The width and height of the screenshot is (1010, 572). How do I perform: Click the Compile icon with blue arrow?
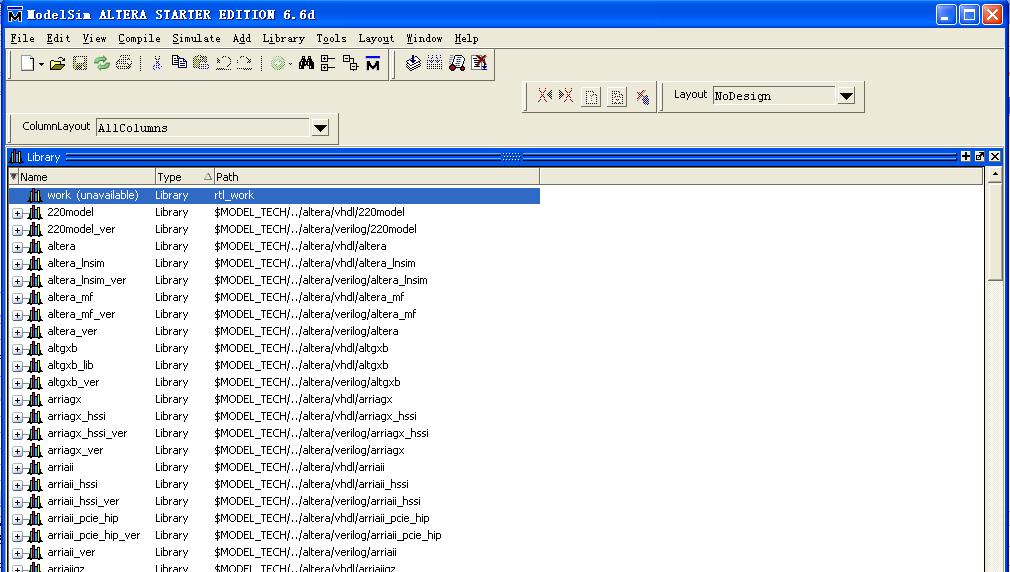tap(413, 62)
